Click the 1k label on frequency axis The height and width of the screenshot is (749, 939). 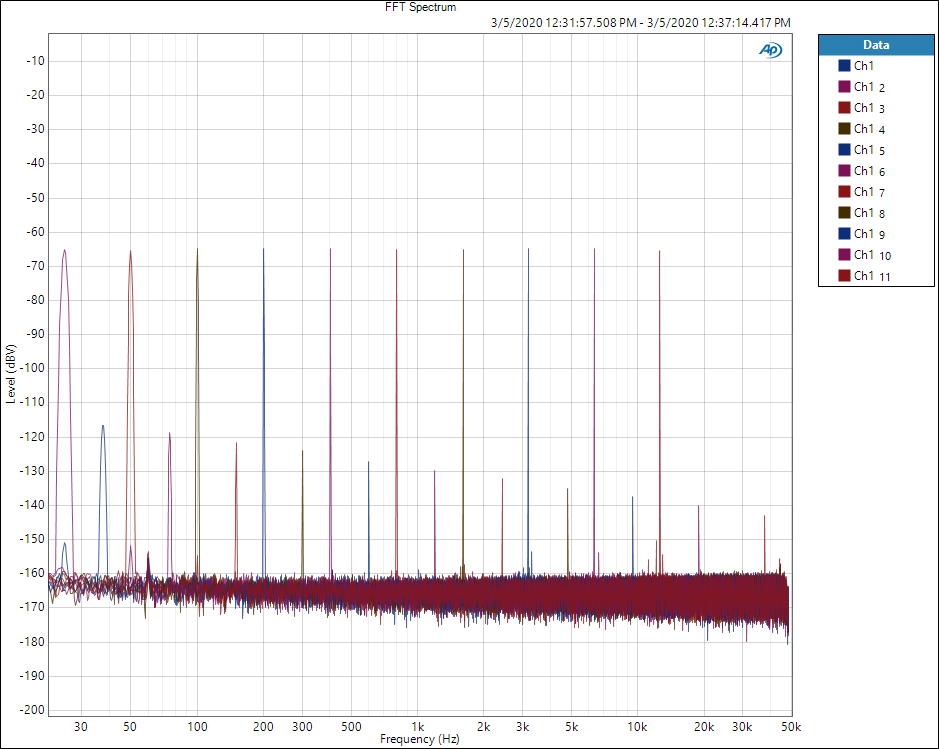click(x=417, y=726)
